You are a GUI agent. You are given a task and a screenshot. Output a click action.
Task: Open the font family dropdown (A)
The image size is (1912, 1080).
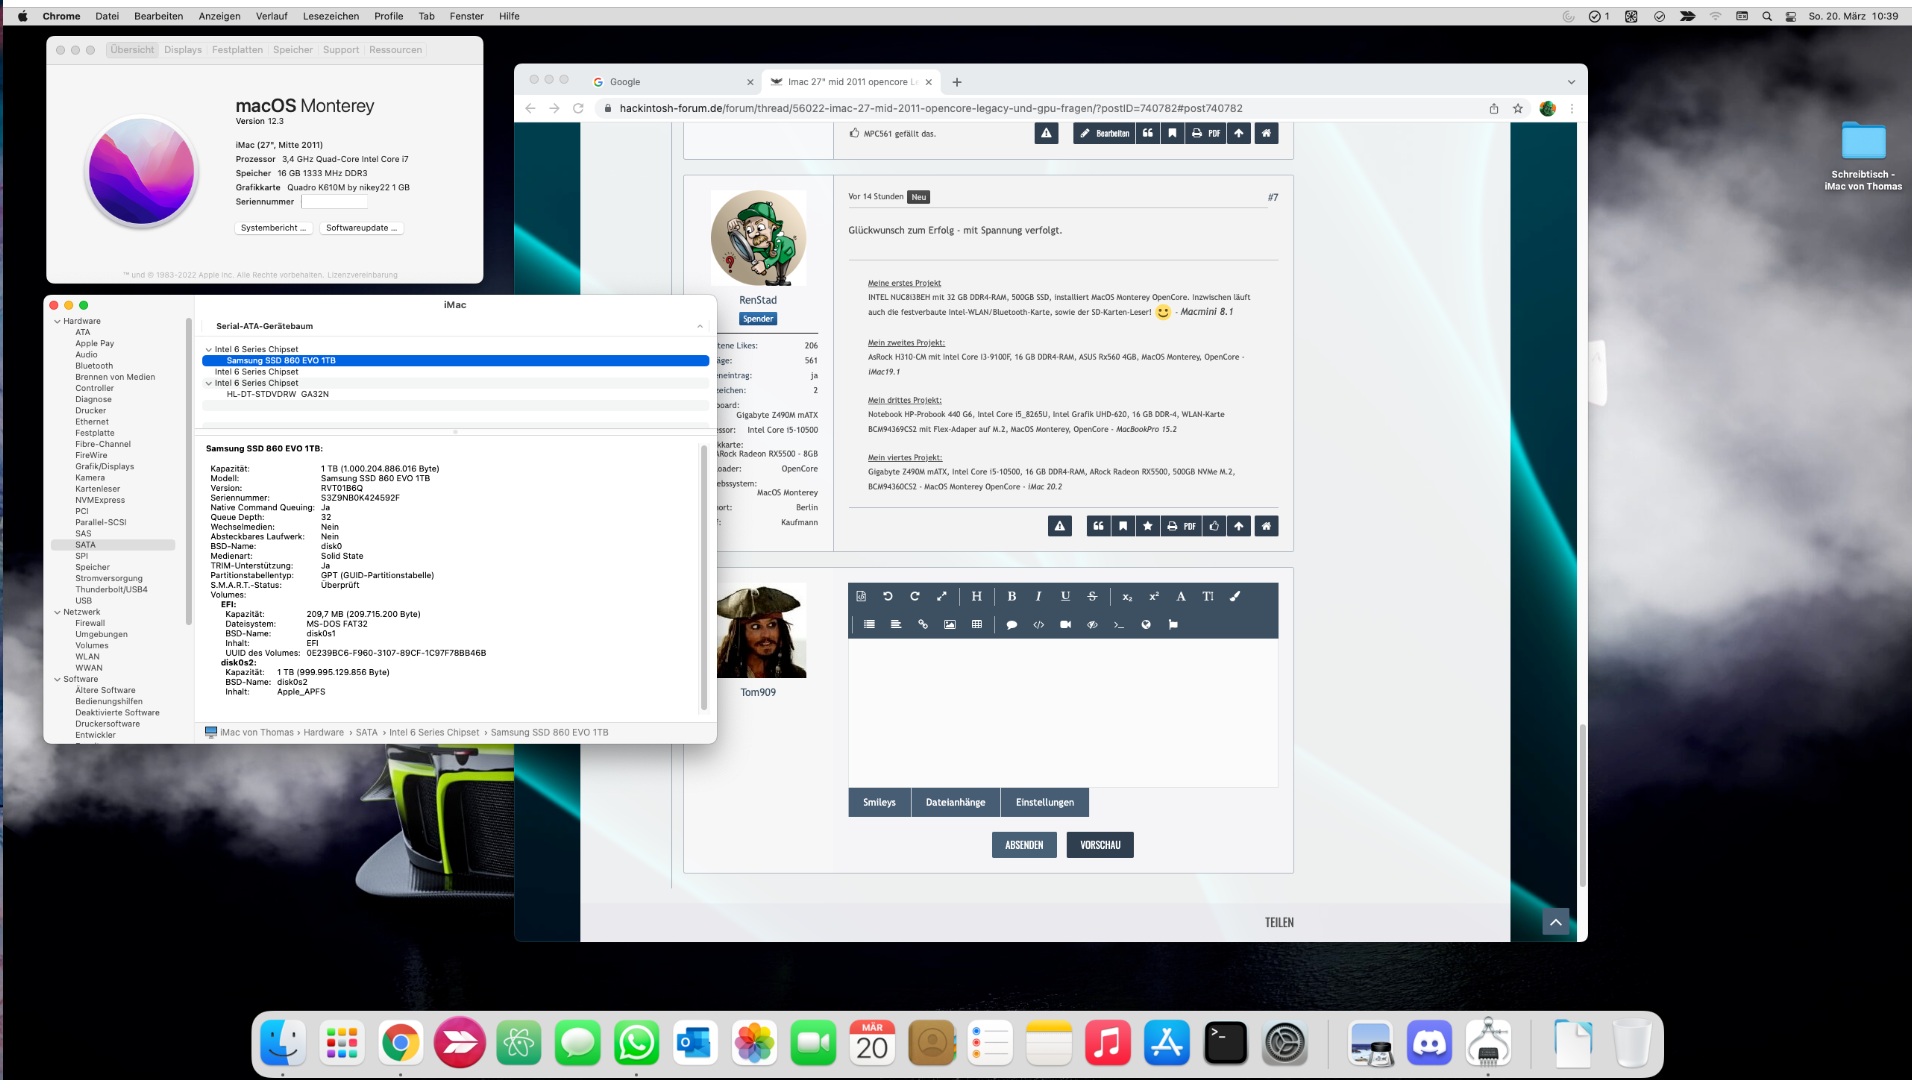click(x=1181, y=597)
